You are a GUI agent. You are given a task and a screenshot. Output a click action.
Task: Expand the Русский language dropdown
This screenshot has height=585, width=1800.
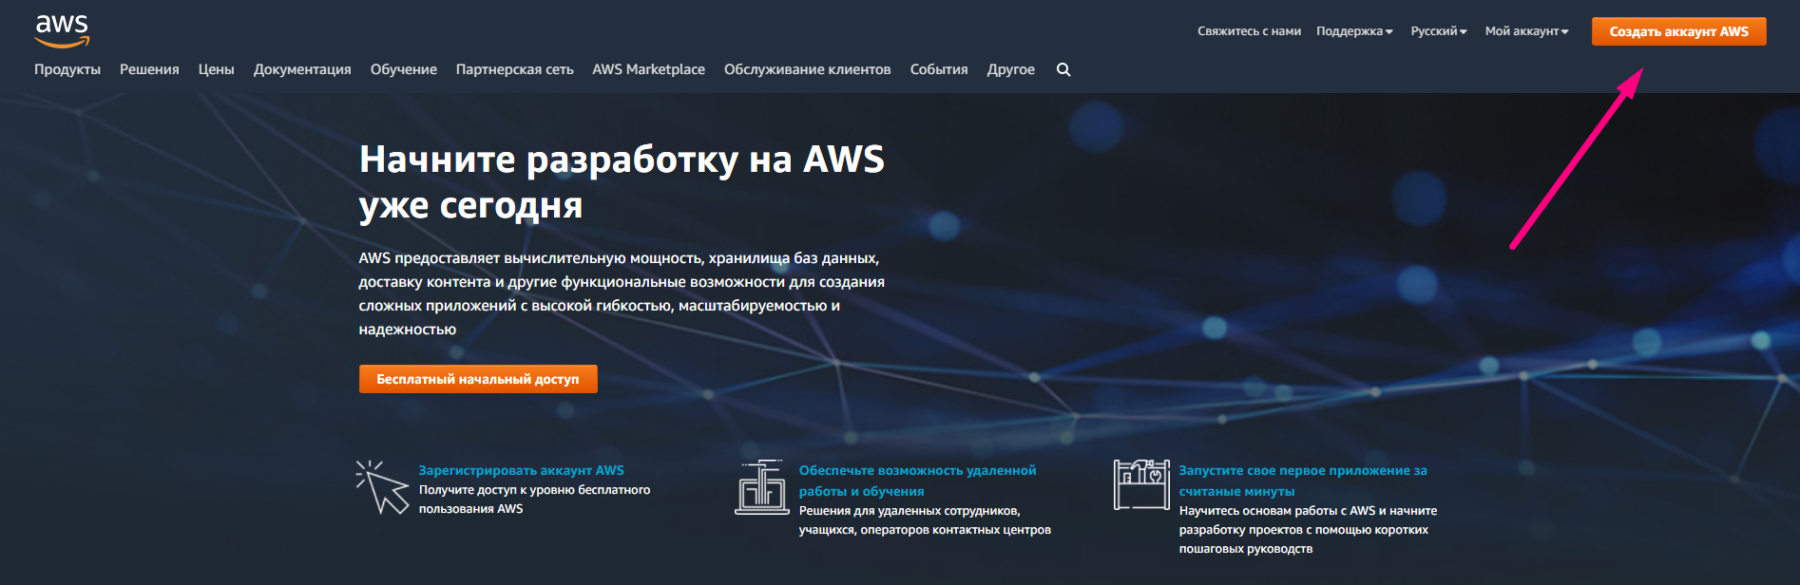pyautogui.click(x=1438, y=31)
